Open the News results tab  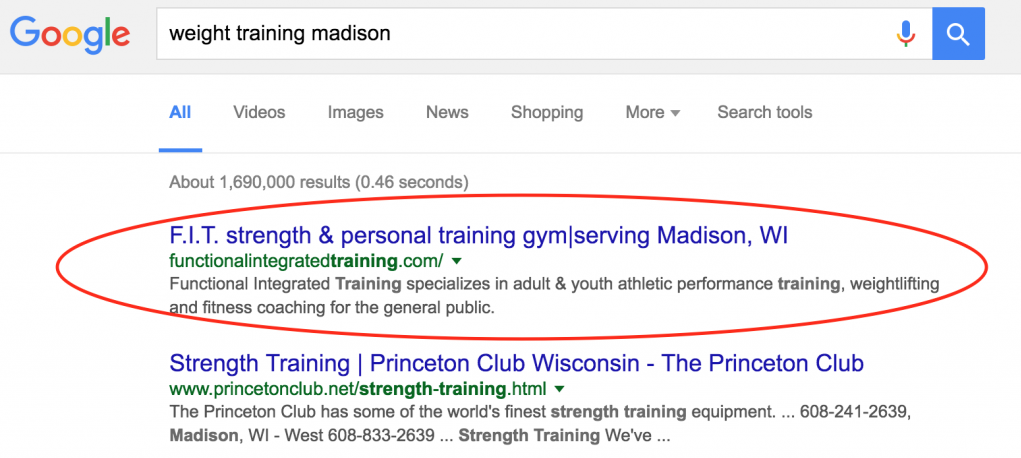tap(447, 112)
